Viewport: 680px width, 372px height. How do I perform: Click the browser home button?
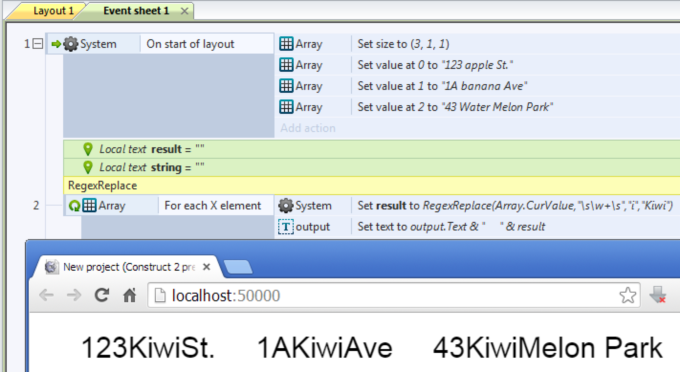click(x=130, y=295)
